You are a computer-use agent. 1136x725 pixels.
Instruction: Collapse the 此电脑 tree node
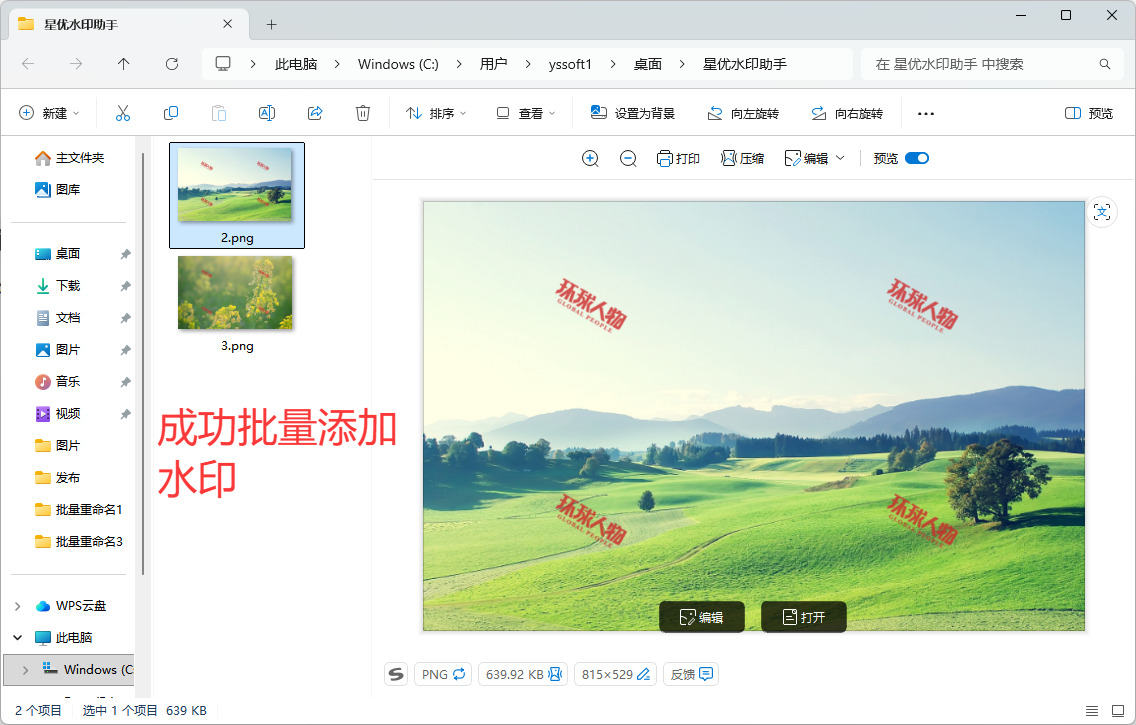[x=18, y=638]
